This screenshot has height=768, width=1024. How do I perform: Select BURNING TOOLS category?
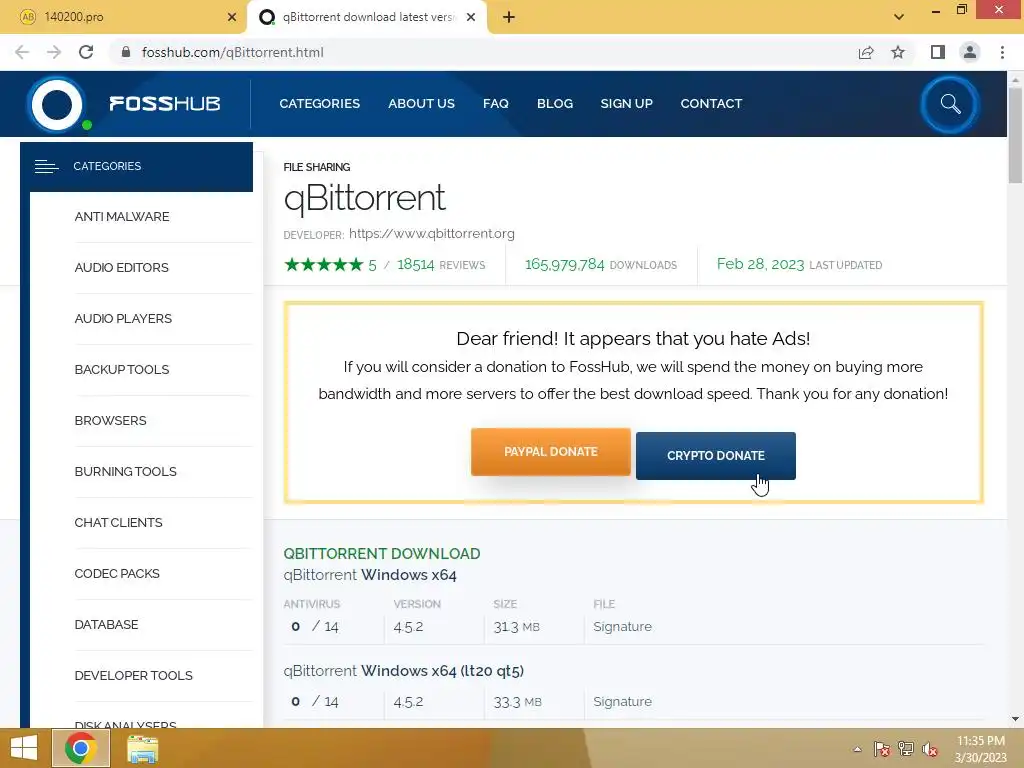(125, 471)
